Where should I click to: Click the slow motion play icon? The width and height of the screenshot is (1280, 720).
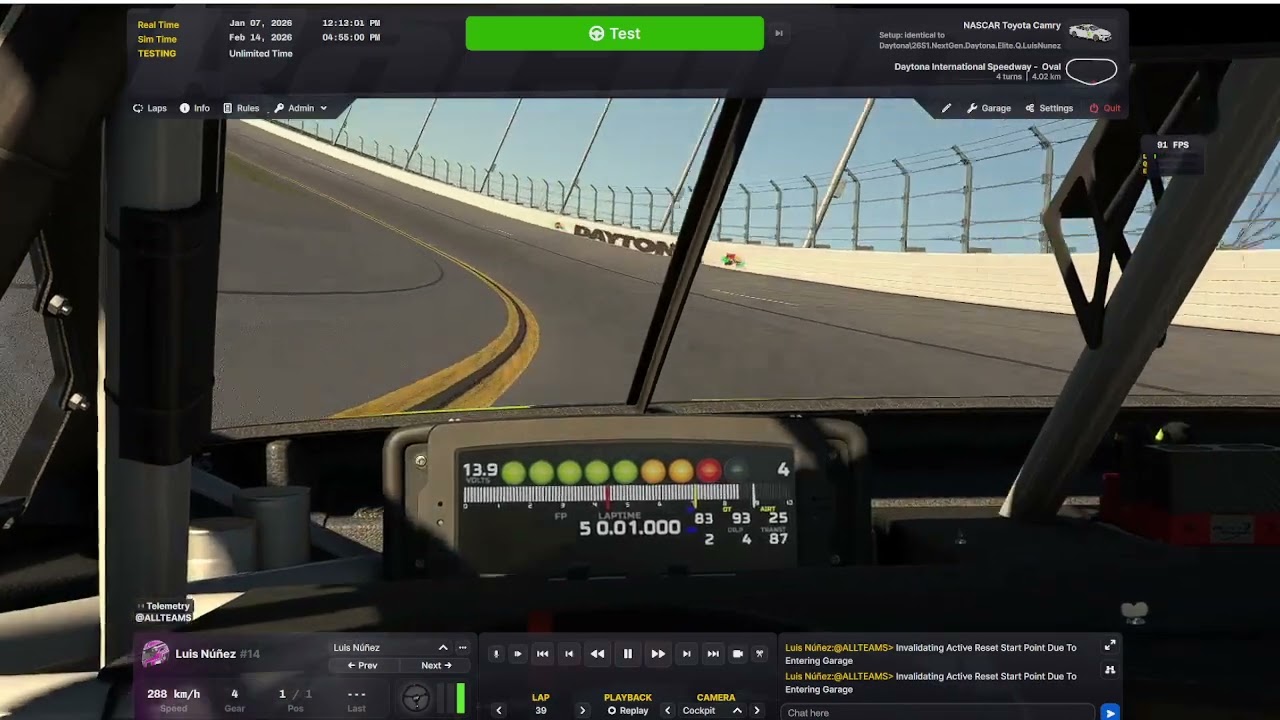(517, 654)
